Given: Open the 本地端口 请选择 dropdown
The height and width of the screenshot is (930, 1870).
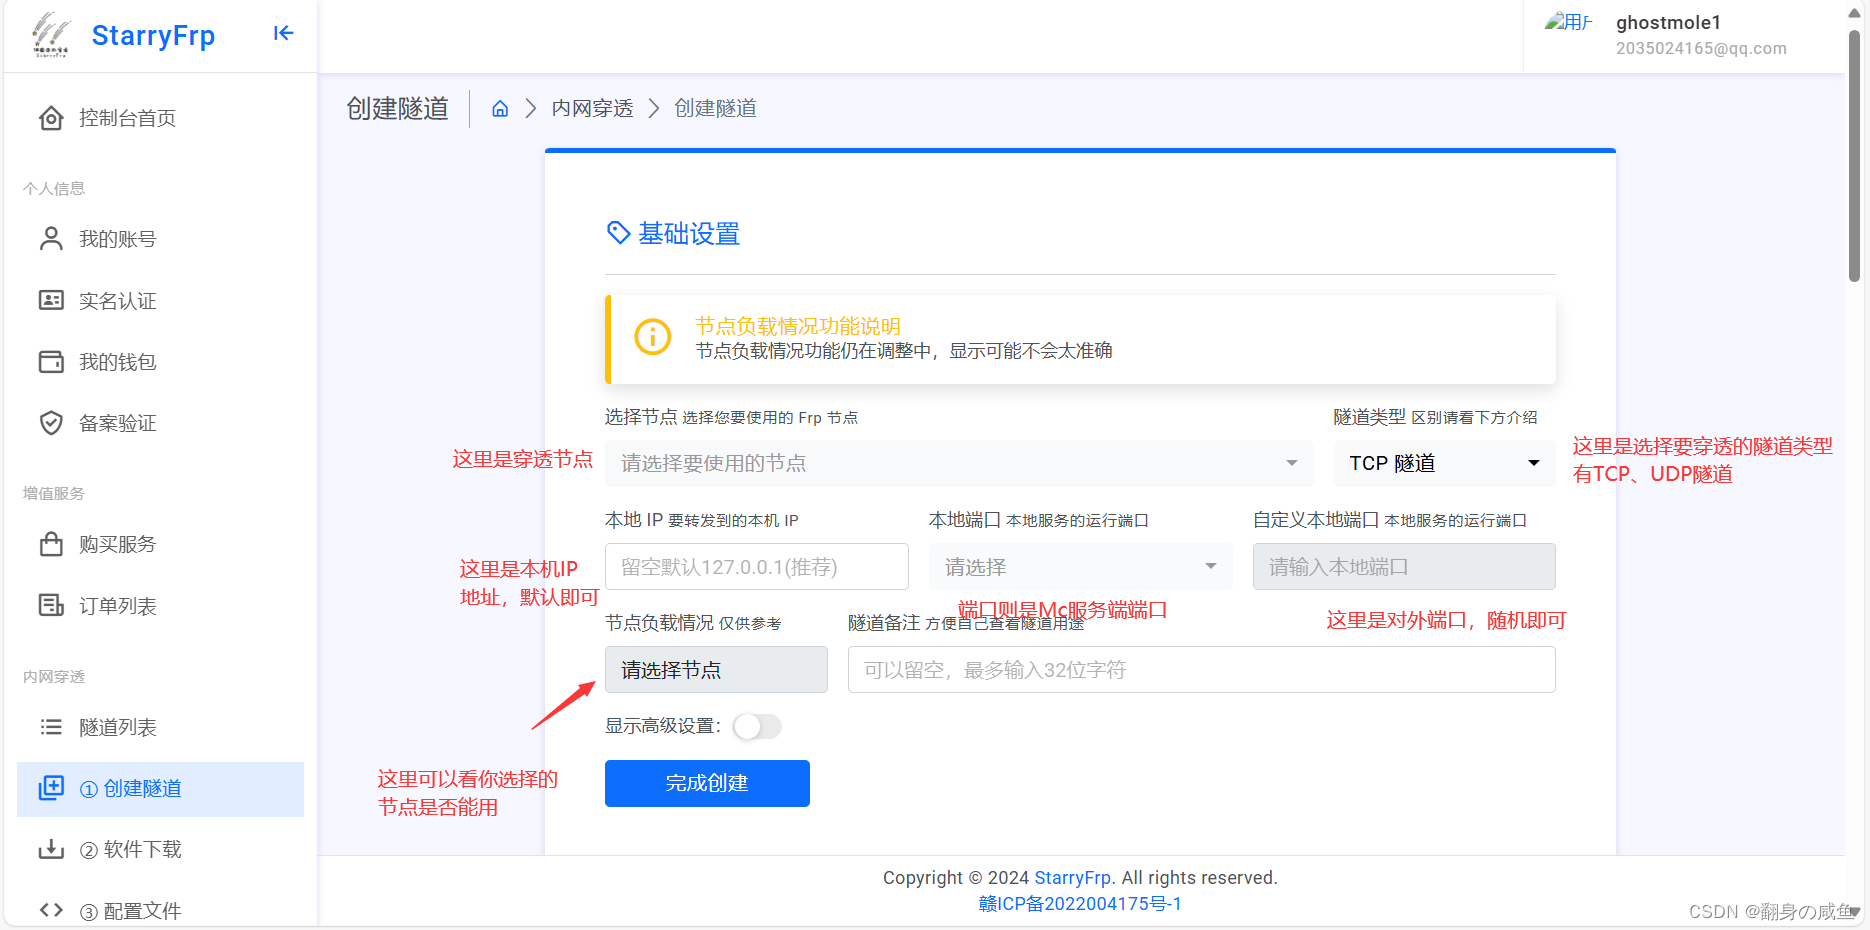Looking at the screenshot, I should (1080, 567).
